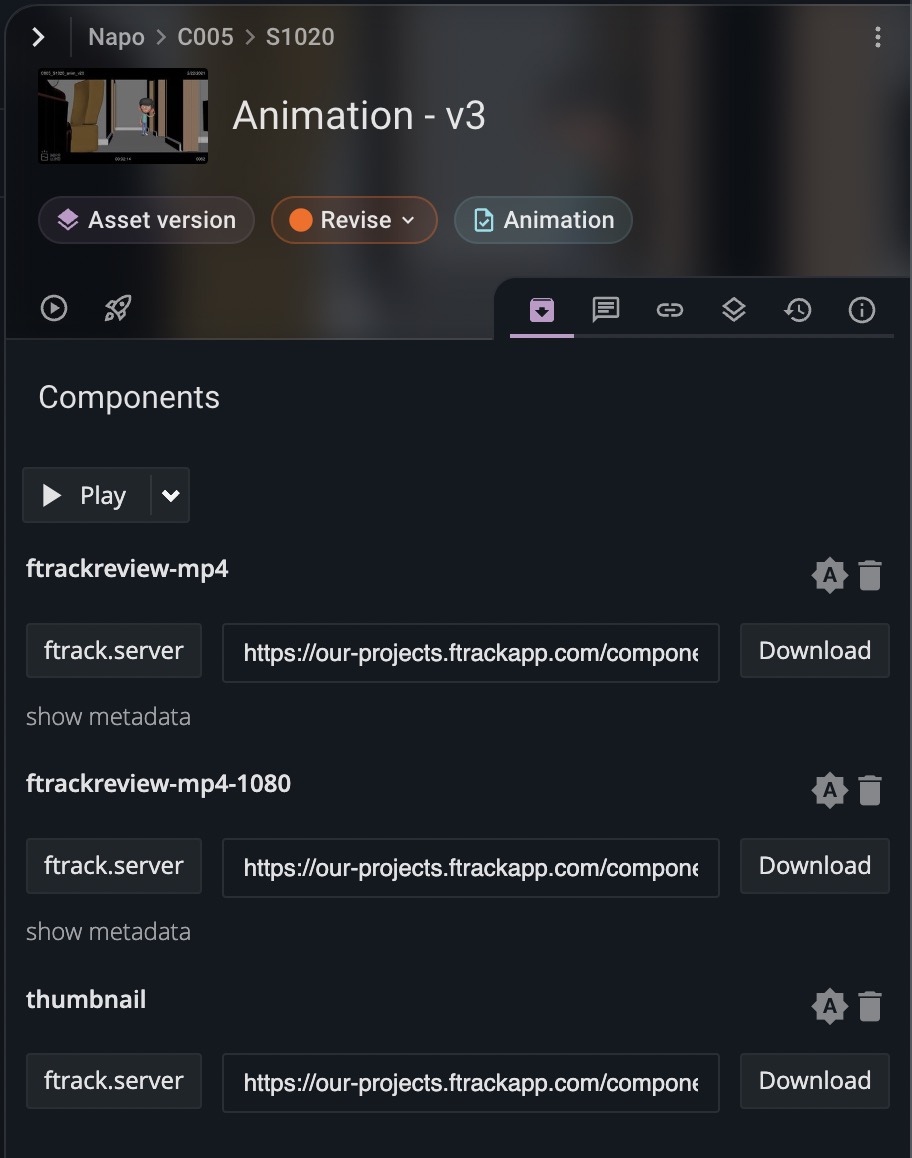Show metadata for ftrackreview-mp4-1080
This screenshot has height=1158, width=912.
108,931
